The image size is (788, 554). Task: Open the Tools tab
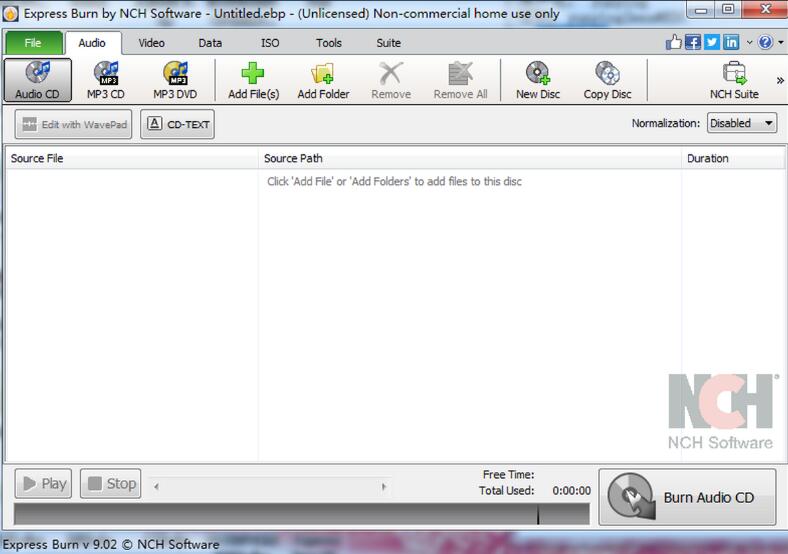329,43
